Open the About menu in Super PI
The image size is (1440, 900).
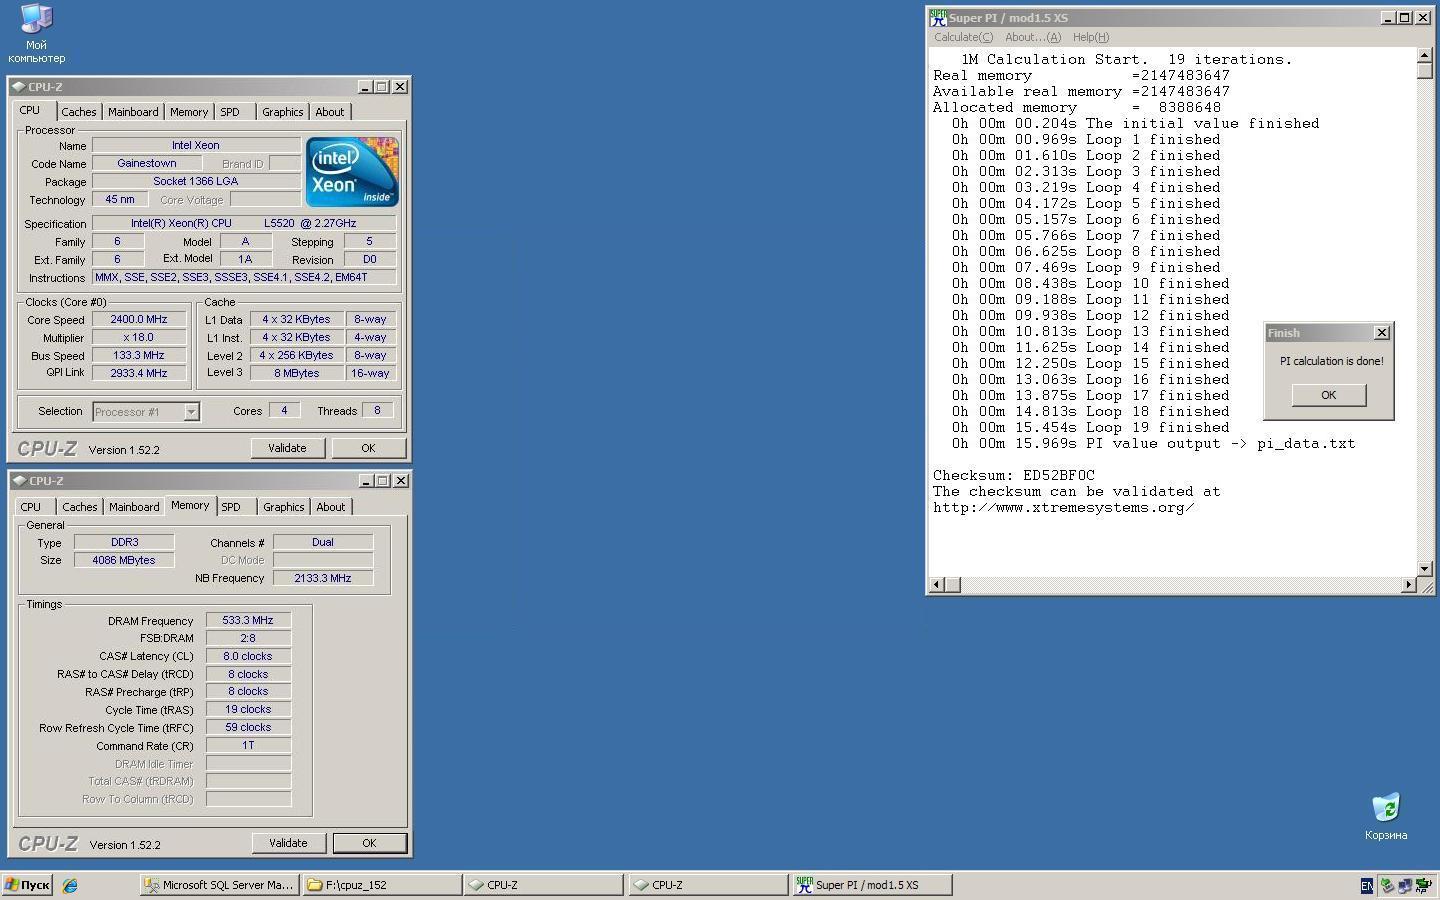[x=1033, y=37]
